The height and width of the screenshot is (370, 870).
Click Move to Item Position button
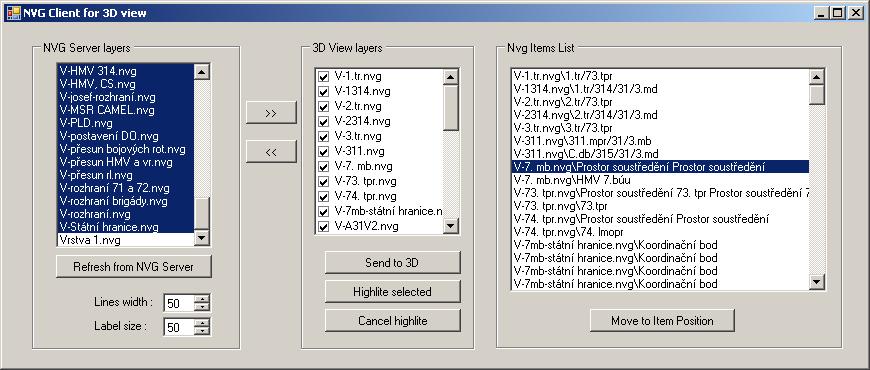pos(662,321)
